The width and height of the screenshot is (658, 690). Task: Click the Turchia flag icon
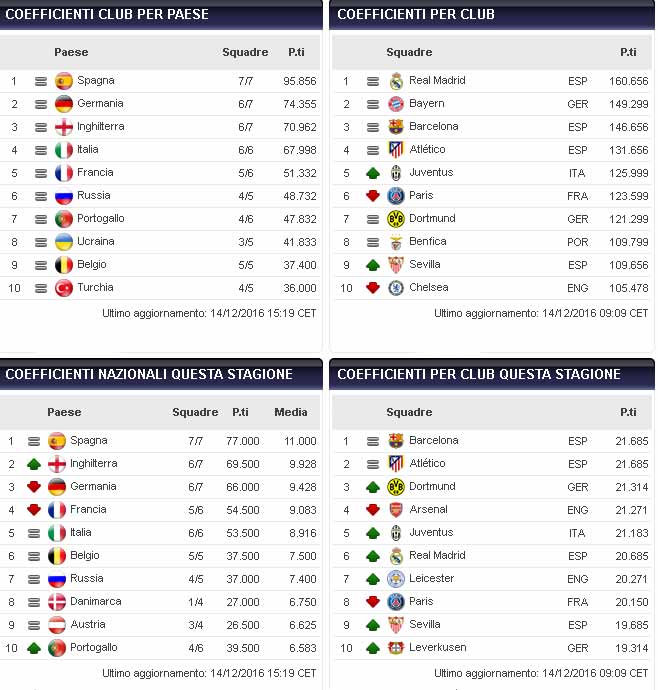64,288
